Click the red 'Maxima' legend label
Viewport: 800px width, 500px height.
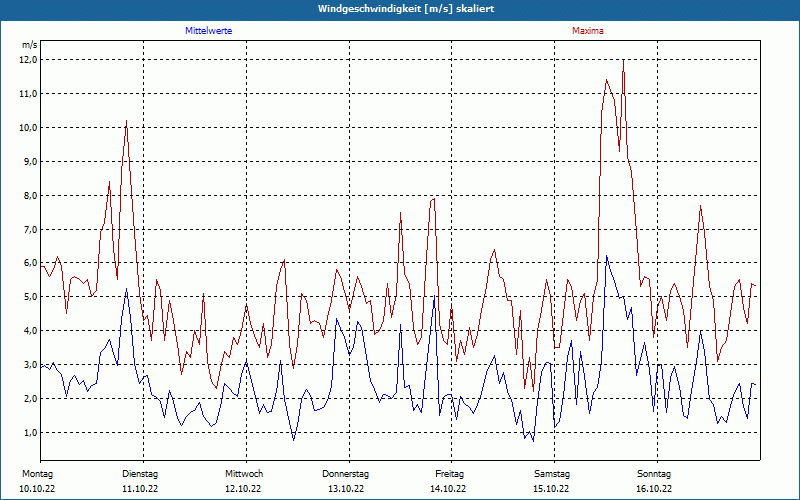click(588, 31)
